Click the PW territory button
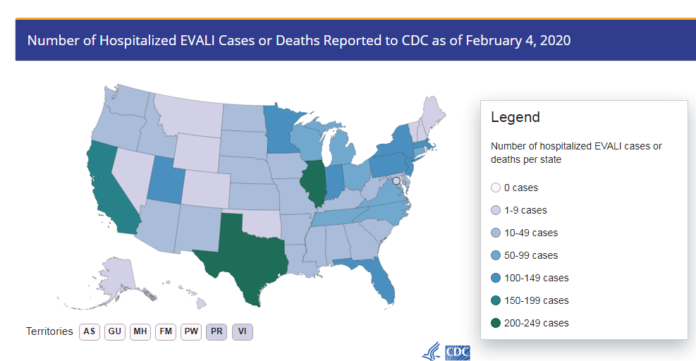 pyautogui.click(x=191, y=332)
